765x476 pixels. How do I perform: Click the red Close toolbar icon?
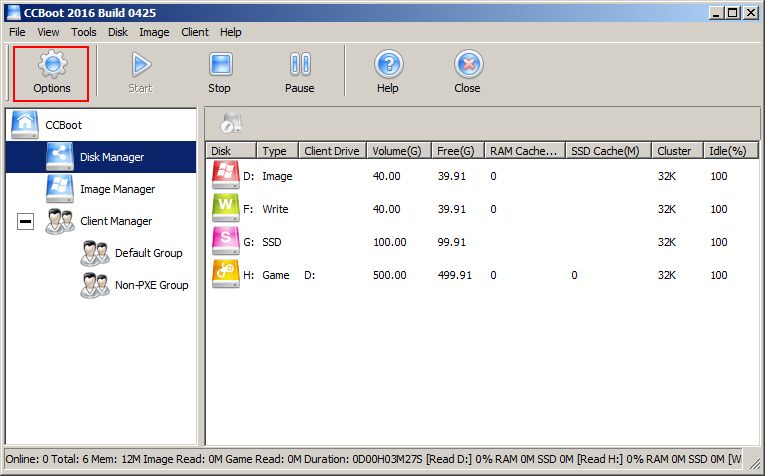point(467,74)
